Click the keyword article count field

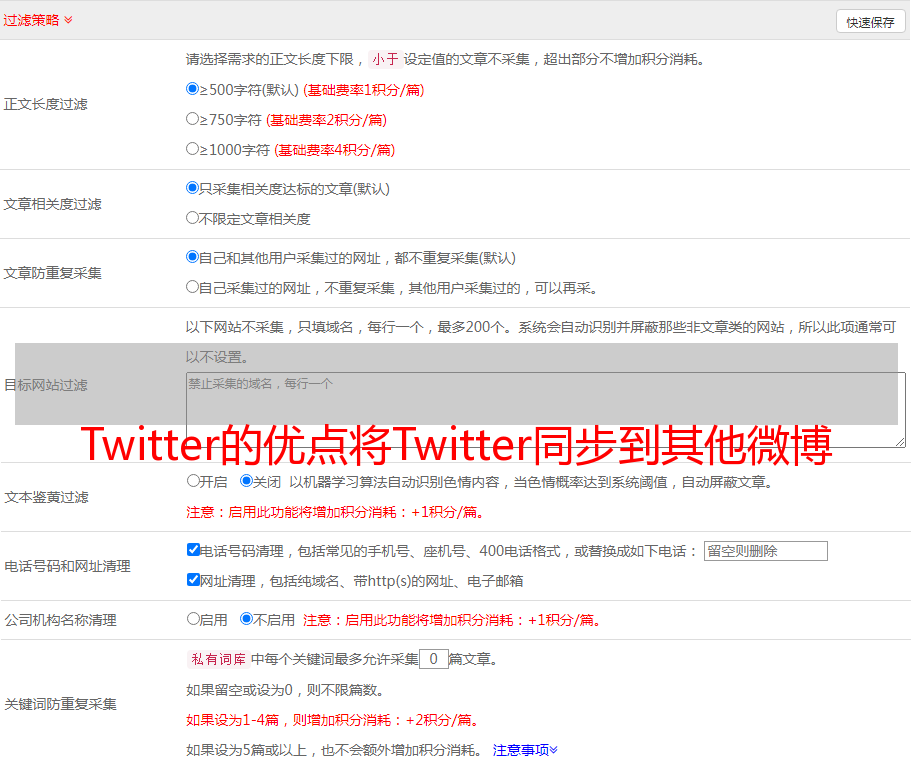pos(434,659)
